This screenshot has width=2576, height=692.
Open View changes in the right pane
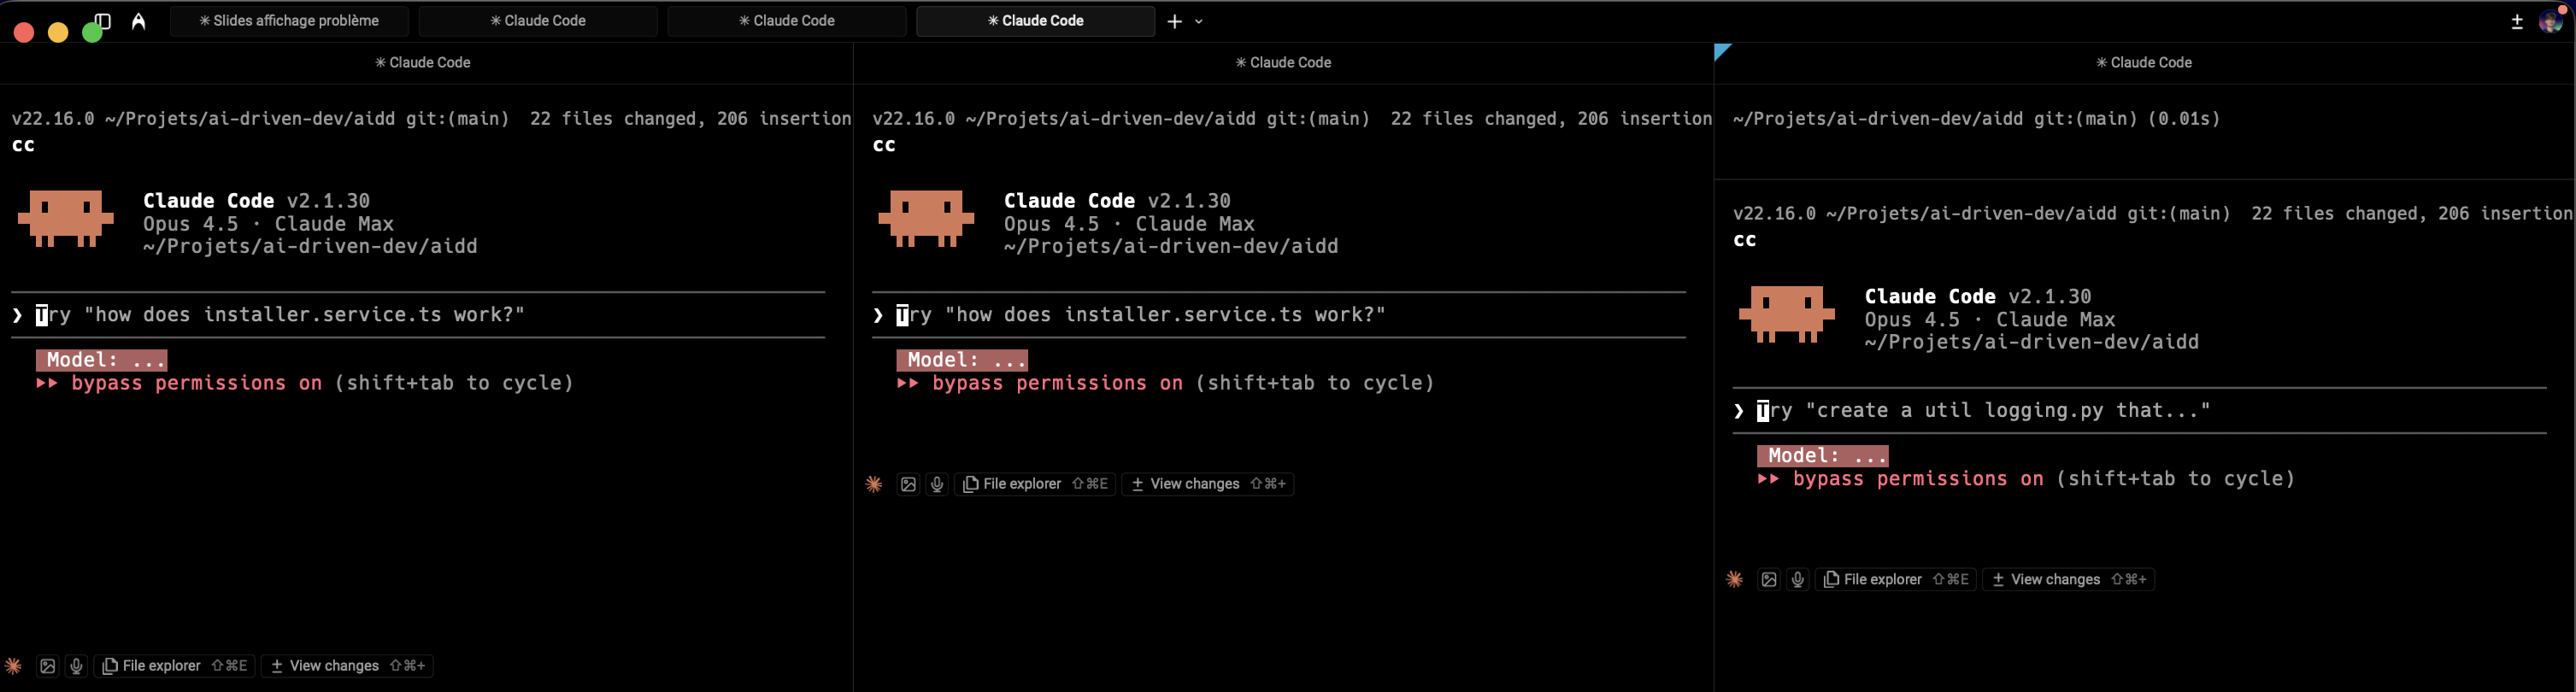pyautogui.click(x=2070, y=580)
